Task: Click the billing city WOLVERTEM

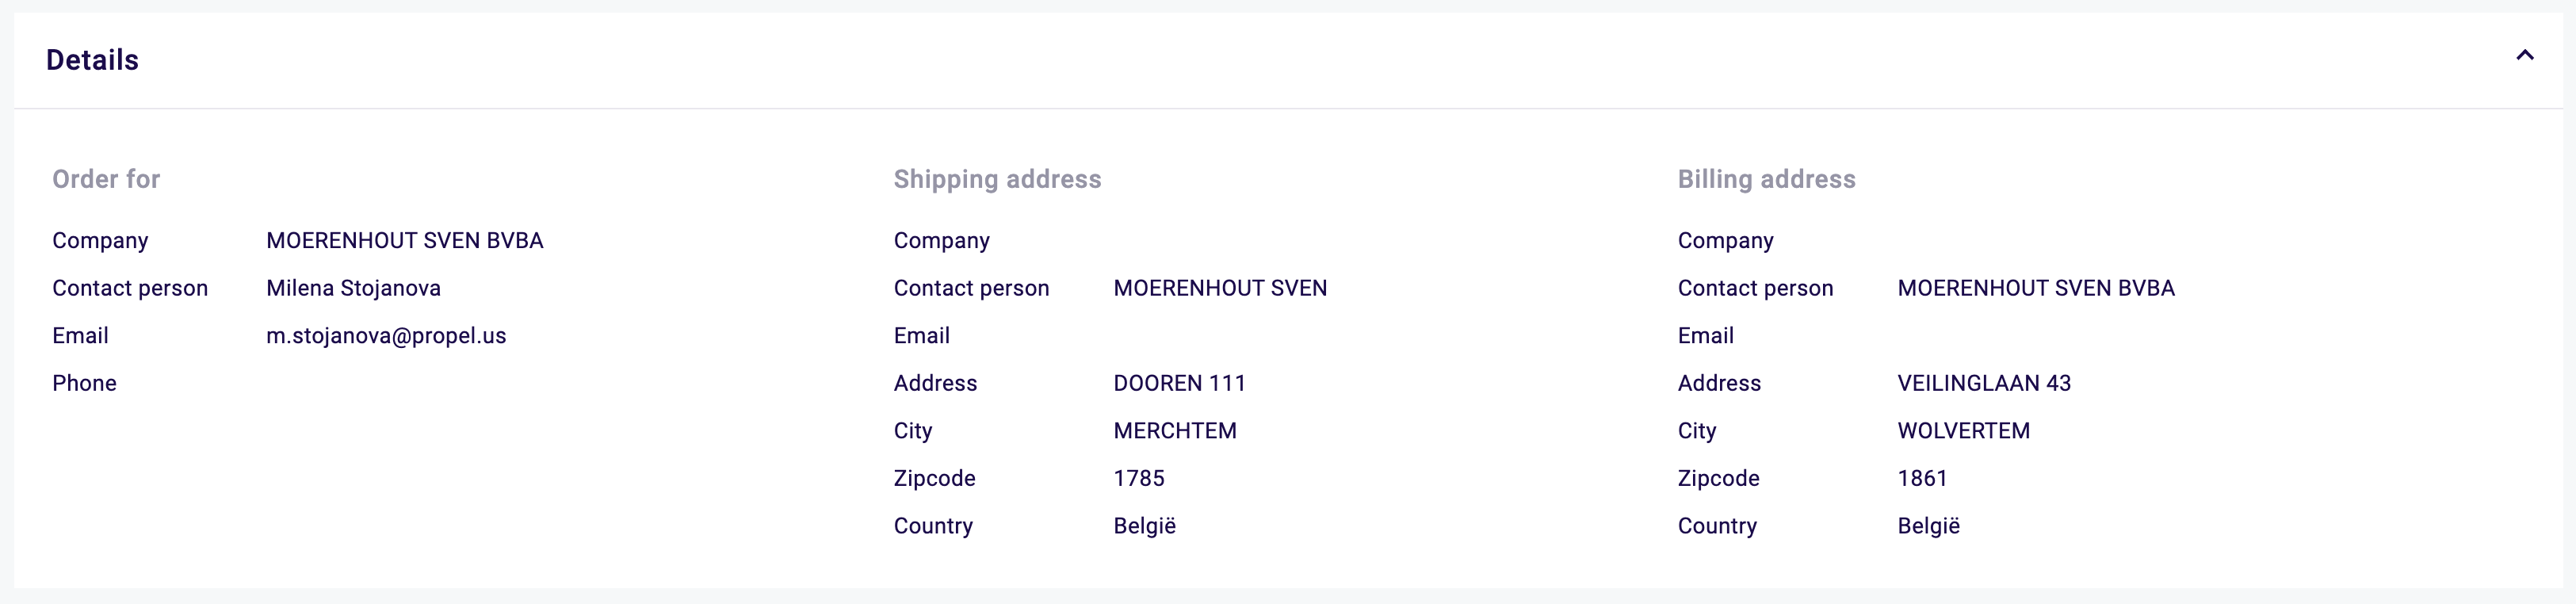Action: tap(1963, 431)
